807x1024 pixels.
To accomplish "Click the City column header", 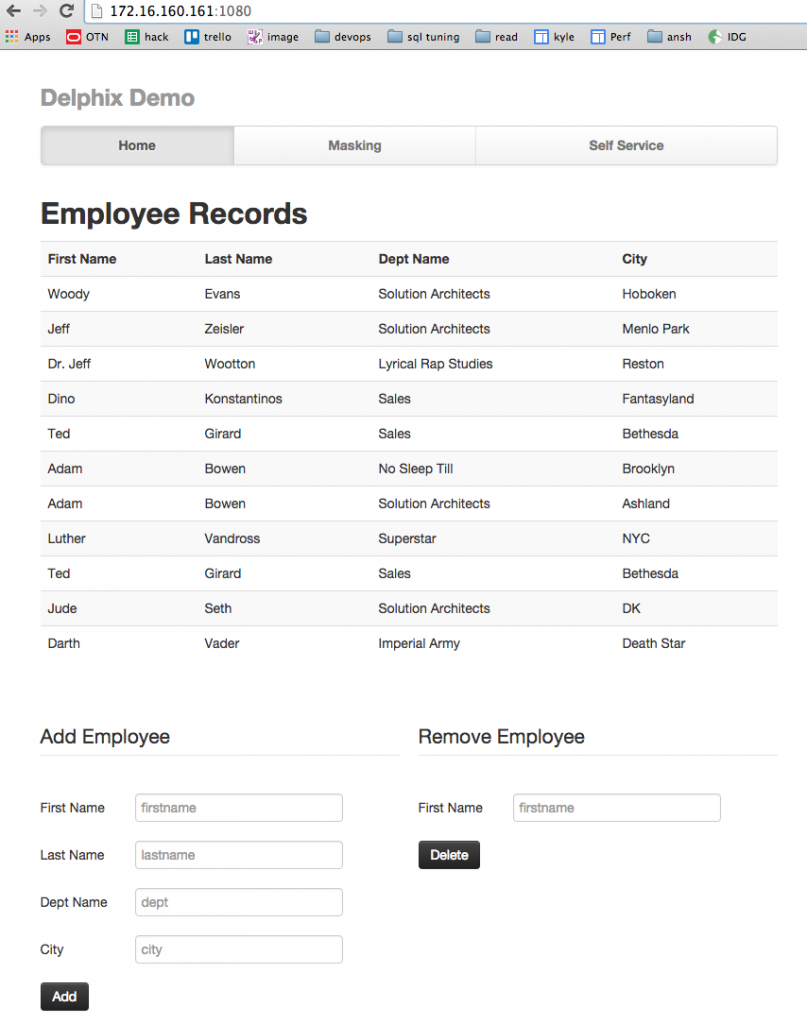I will pos(634,259).
